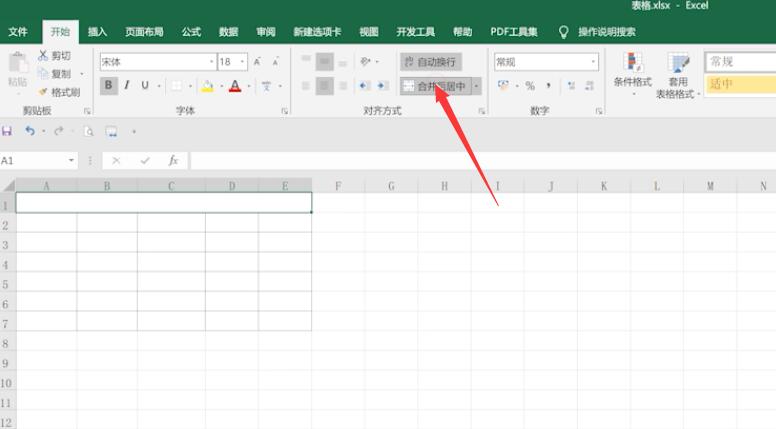Screen dimensions: 776x429
Task: Decrease indent with the left arrow icon
Action: coord(364,86)
